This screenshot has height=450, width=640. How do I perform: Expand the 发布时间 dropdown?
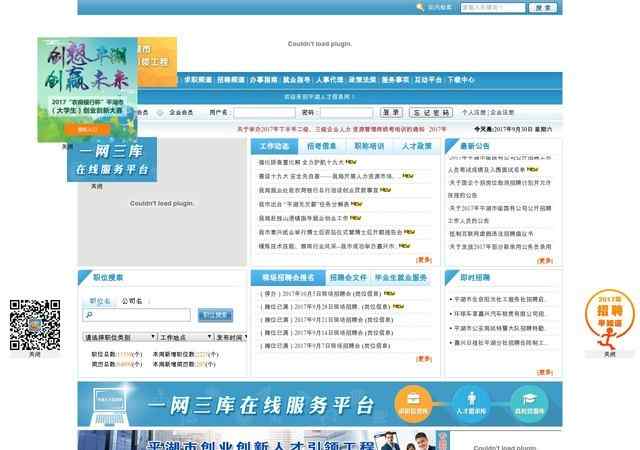point(231,338)
